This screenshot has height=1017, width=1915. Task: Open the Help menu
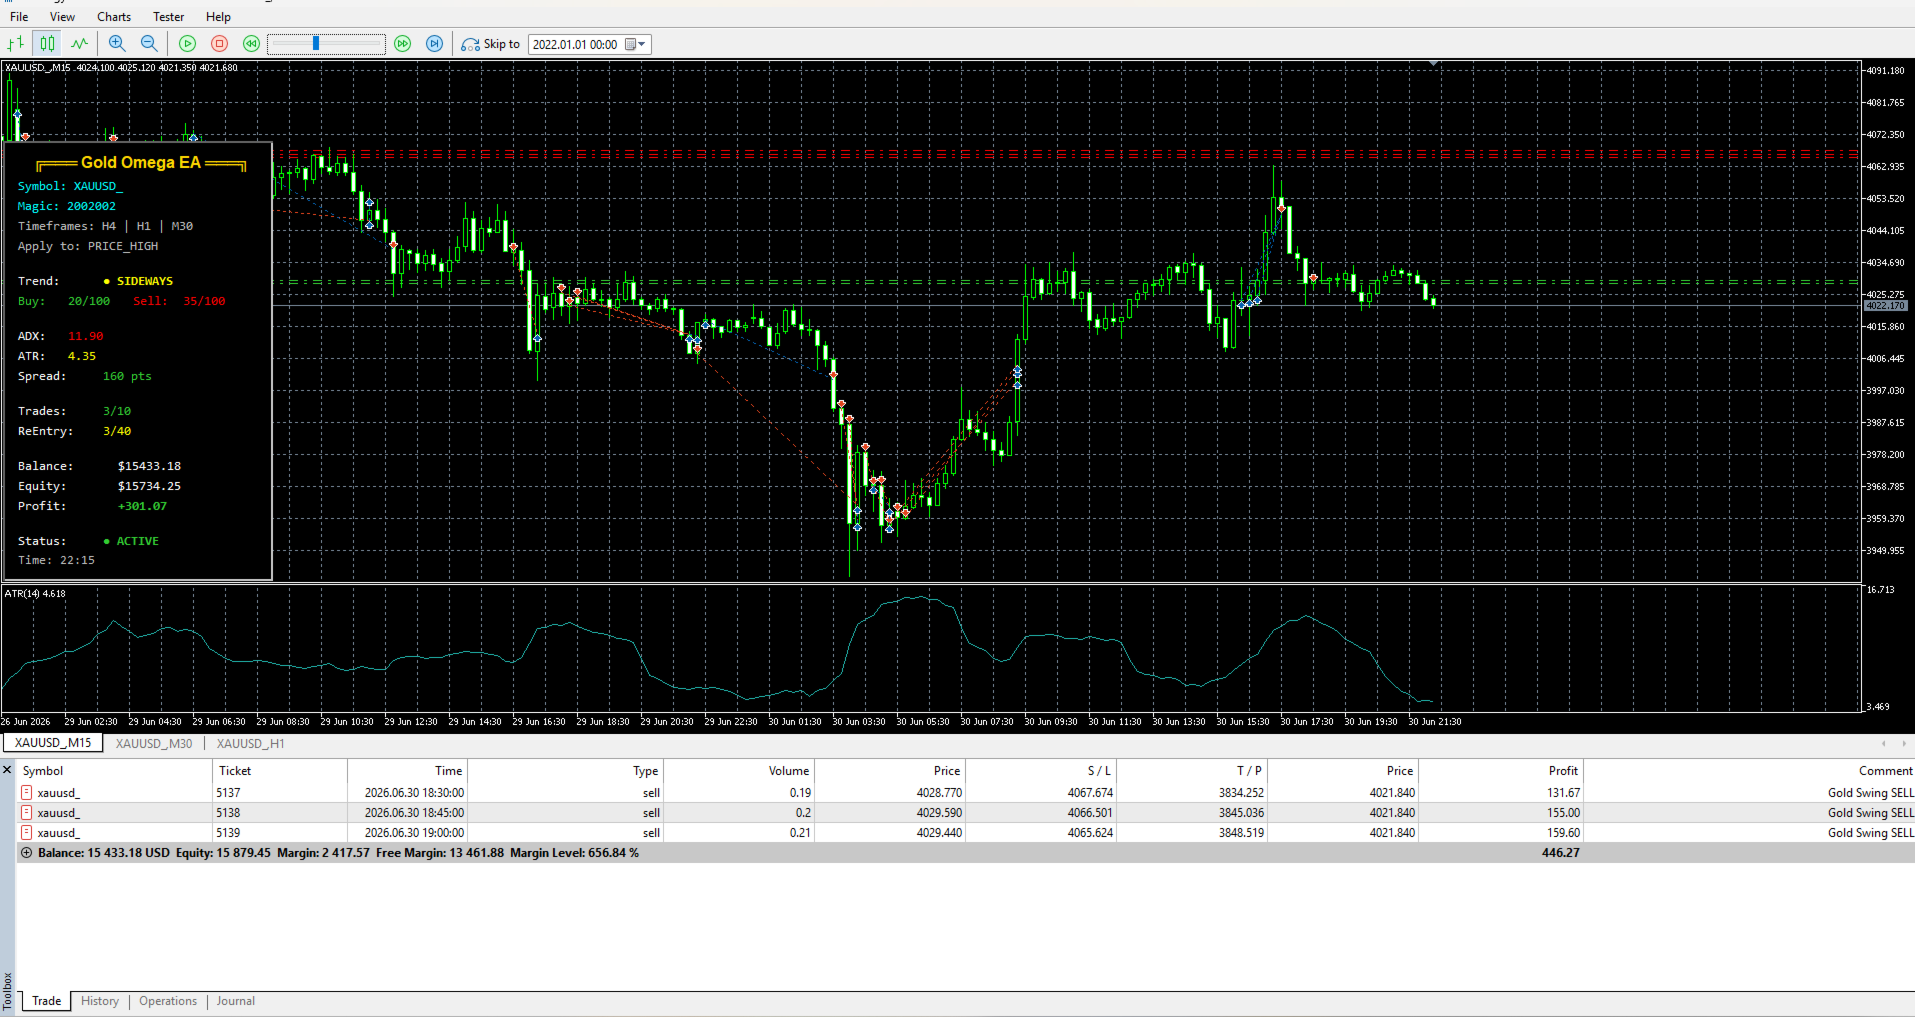coord(218,17)
